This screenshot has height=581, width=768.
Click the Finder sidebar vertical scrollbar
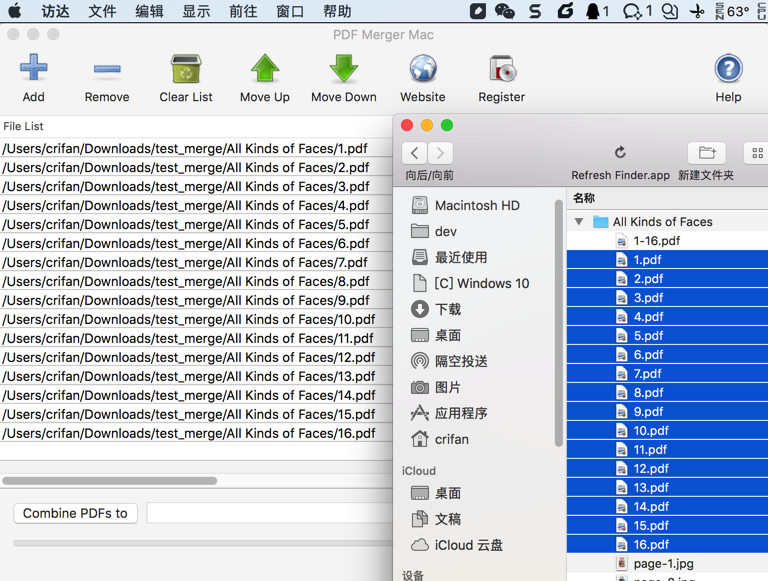tap(558, 323)
